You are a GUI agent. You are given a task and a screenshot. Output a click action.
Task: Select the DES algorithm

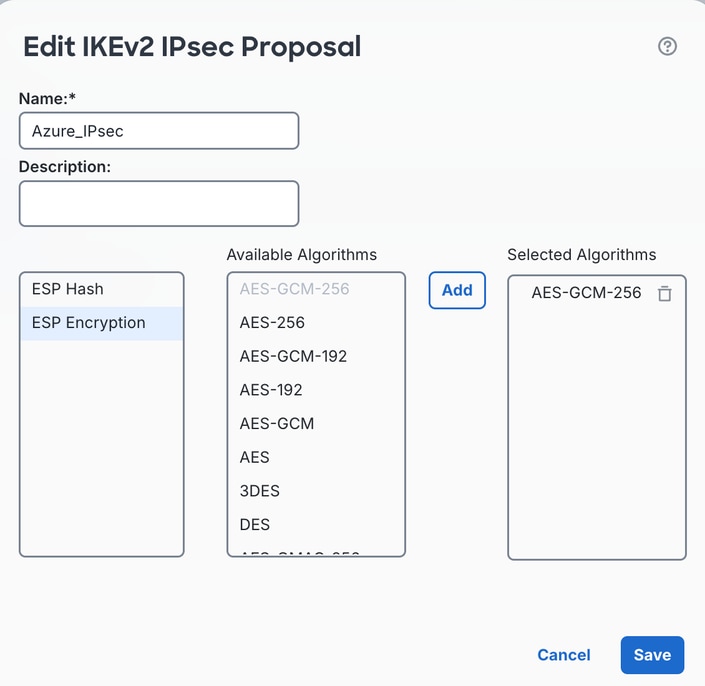tap(317, 525)
